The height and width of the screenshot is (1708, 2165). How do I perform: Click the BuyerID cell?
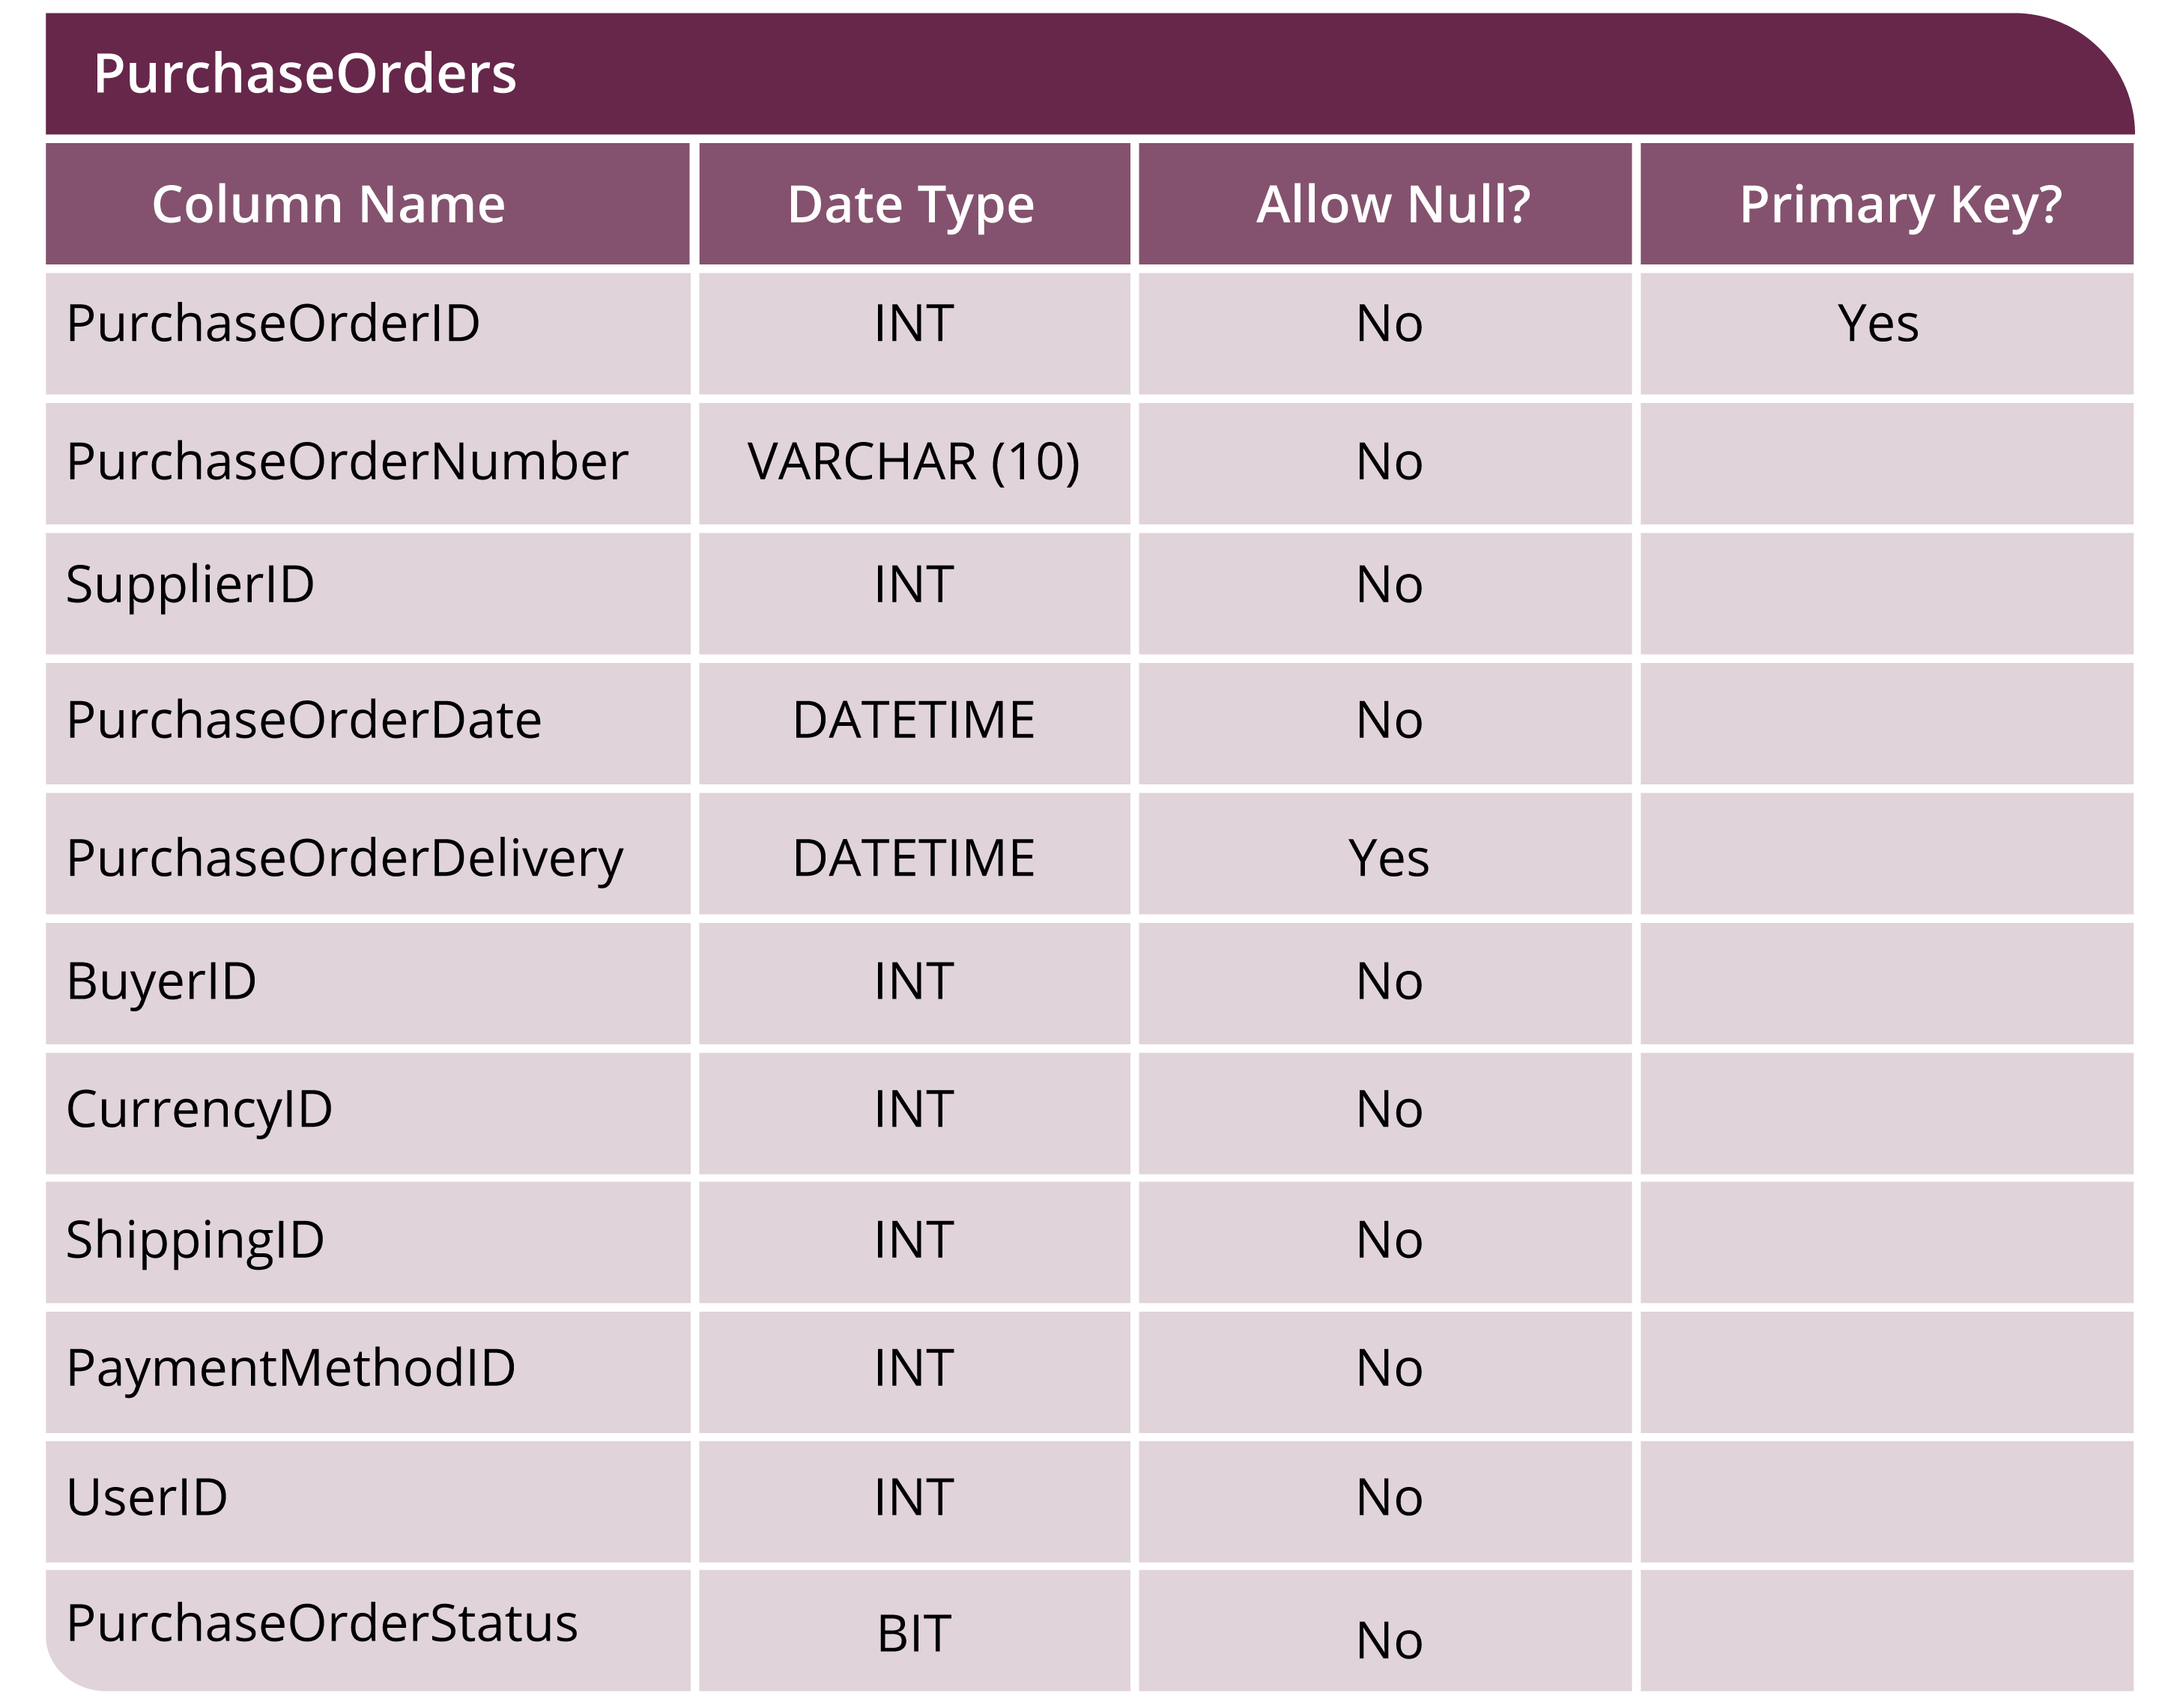(367, 984)
